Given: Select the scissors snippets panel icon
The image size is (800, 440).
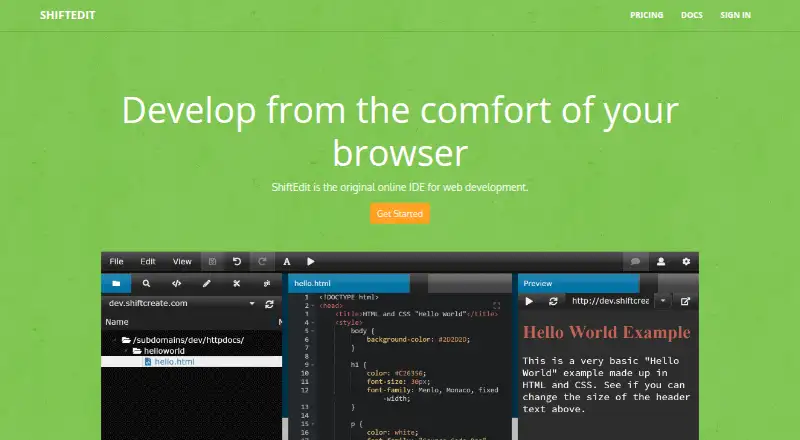Looking at the screenshot, I should (237, 283).
